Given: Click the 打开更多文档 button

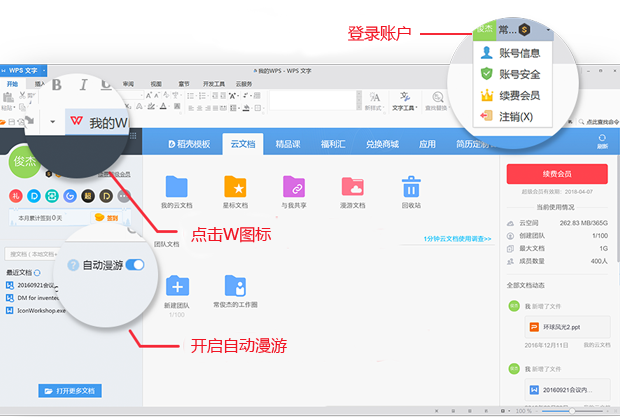Looking at the screenshot, I should tap(71, 390).
